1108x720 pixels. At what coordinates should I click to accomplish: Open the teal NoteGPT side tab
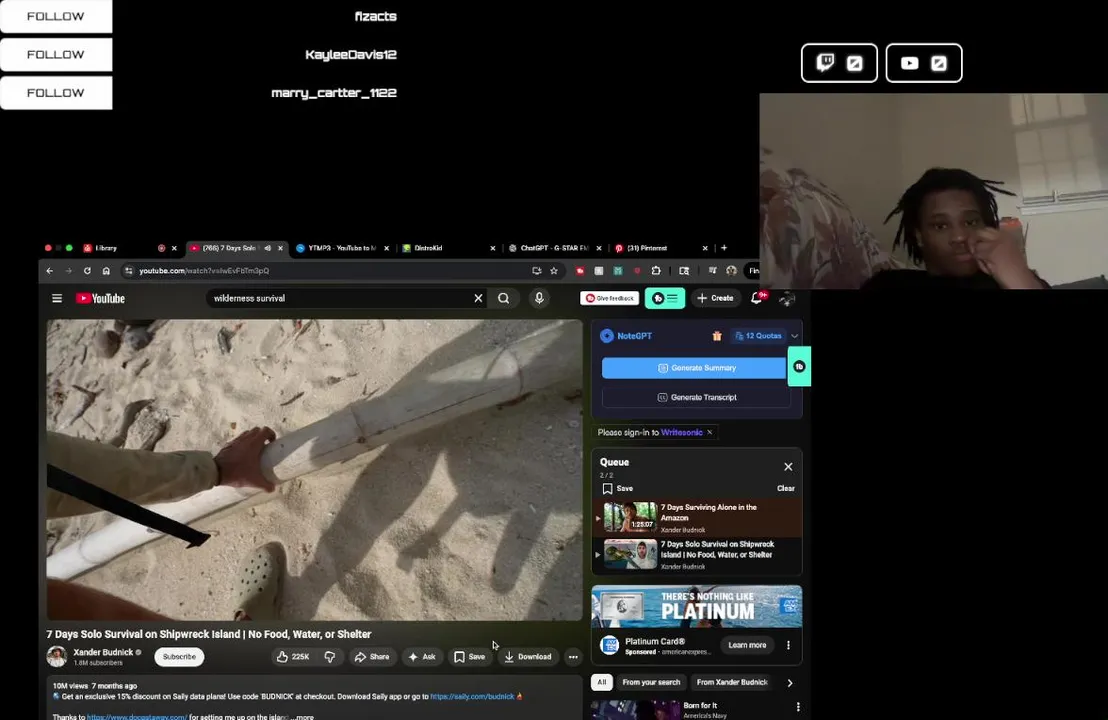click(x=799, y=366)
